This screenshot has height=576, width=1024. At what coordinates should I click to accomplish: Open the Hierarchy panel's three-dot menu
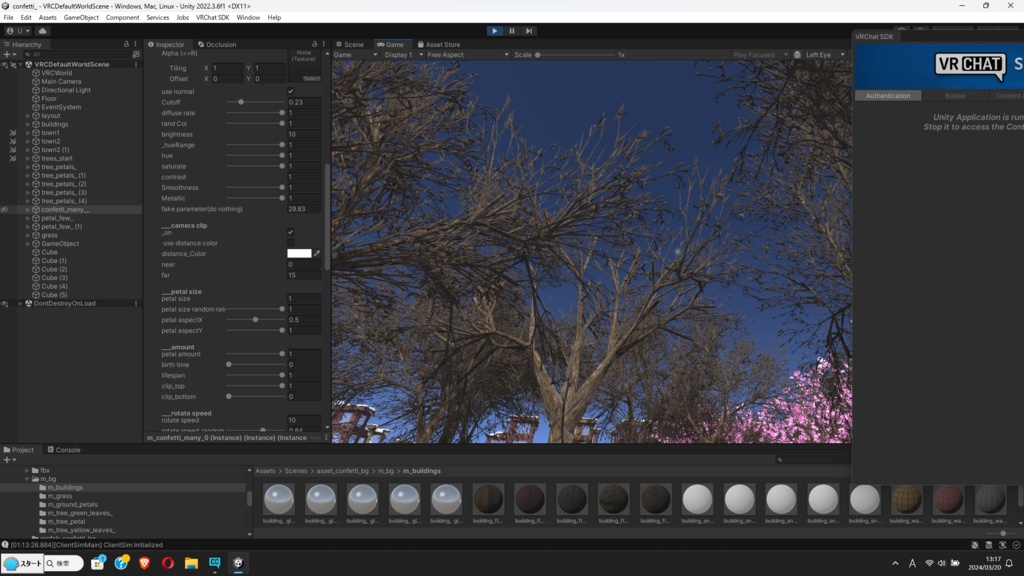[x=136, y=44]
